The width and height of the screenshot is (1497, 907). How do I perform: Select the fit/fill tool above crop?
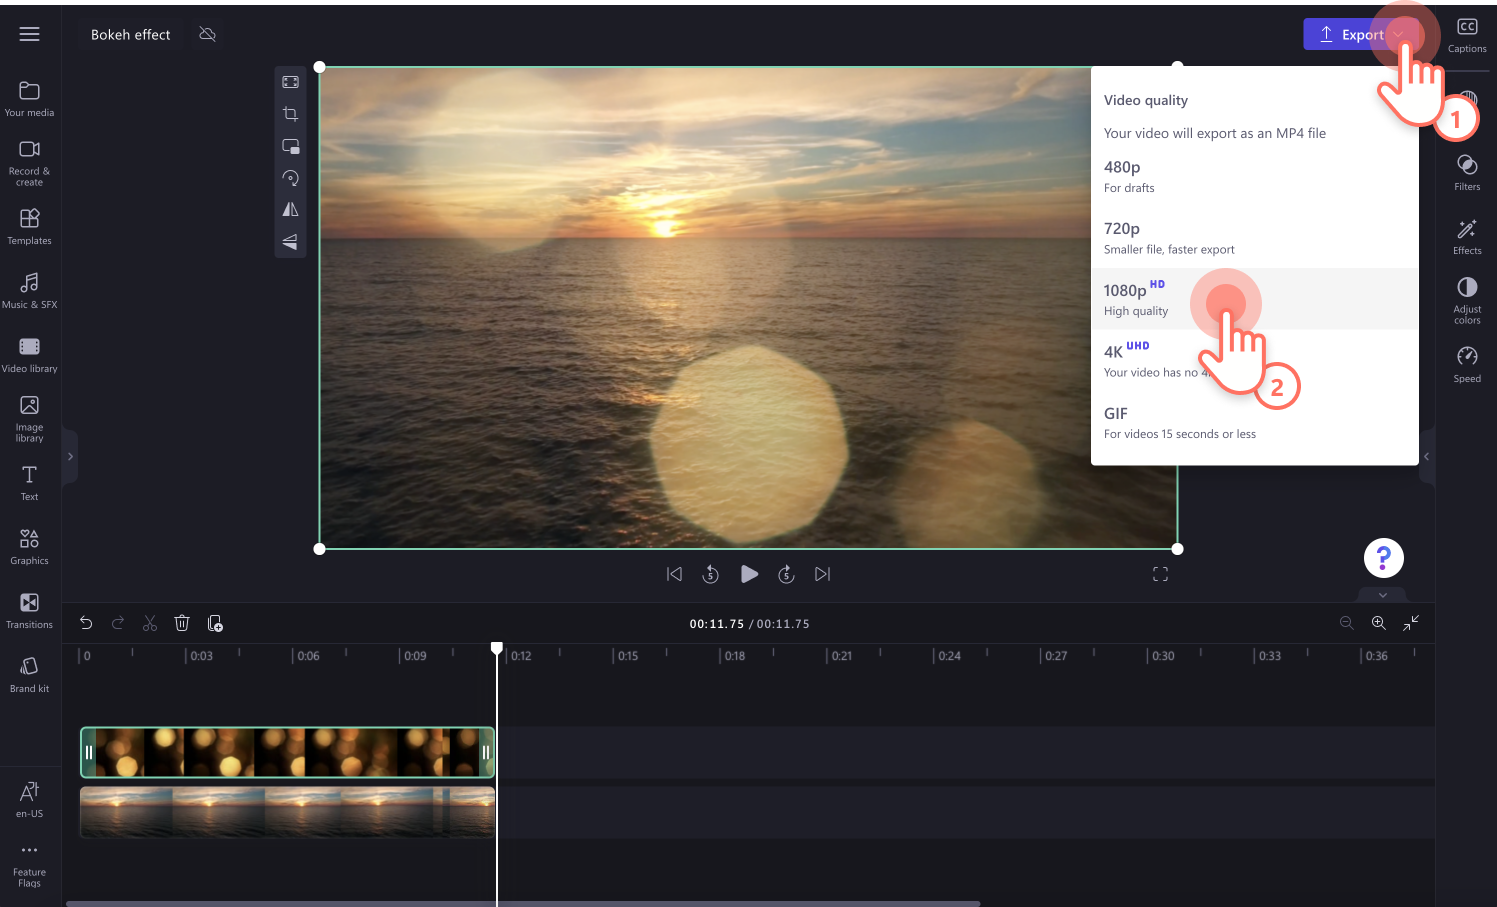pos(291,82)
